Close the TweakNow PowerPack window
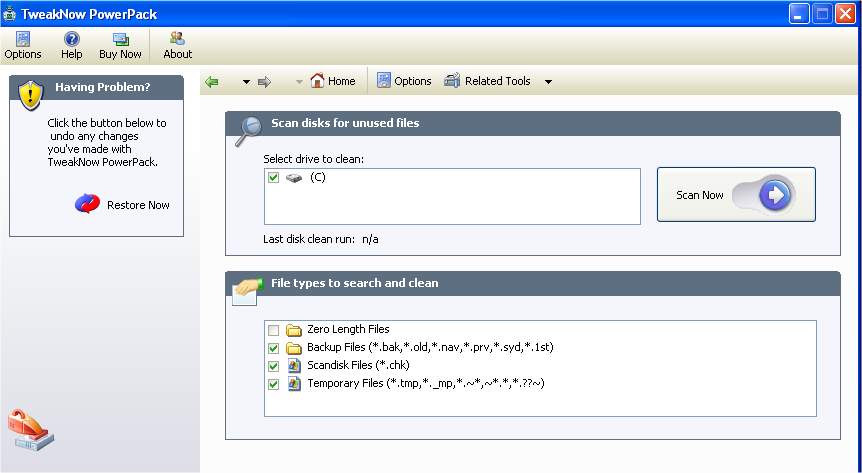862x473 pixels. (846, 14)
